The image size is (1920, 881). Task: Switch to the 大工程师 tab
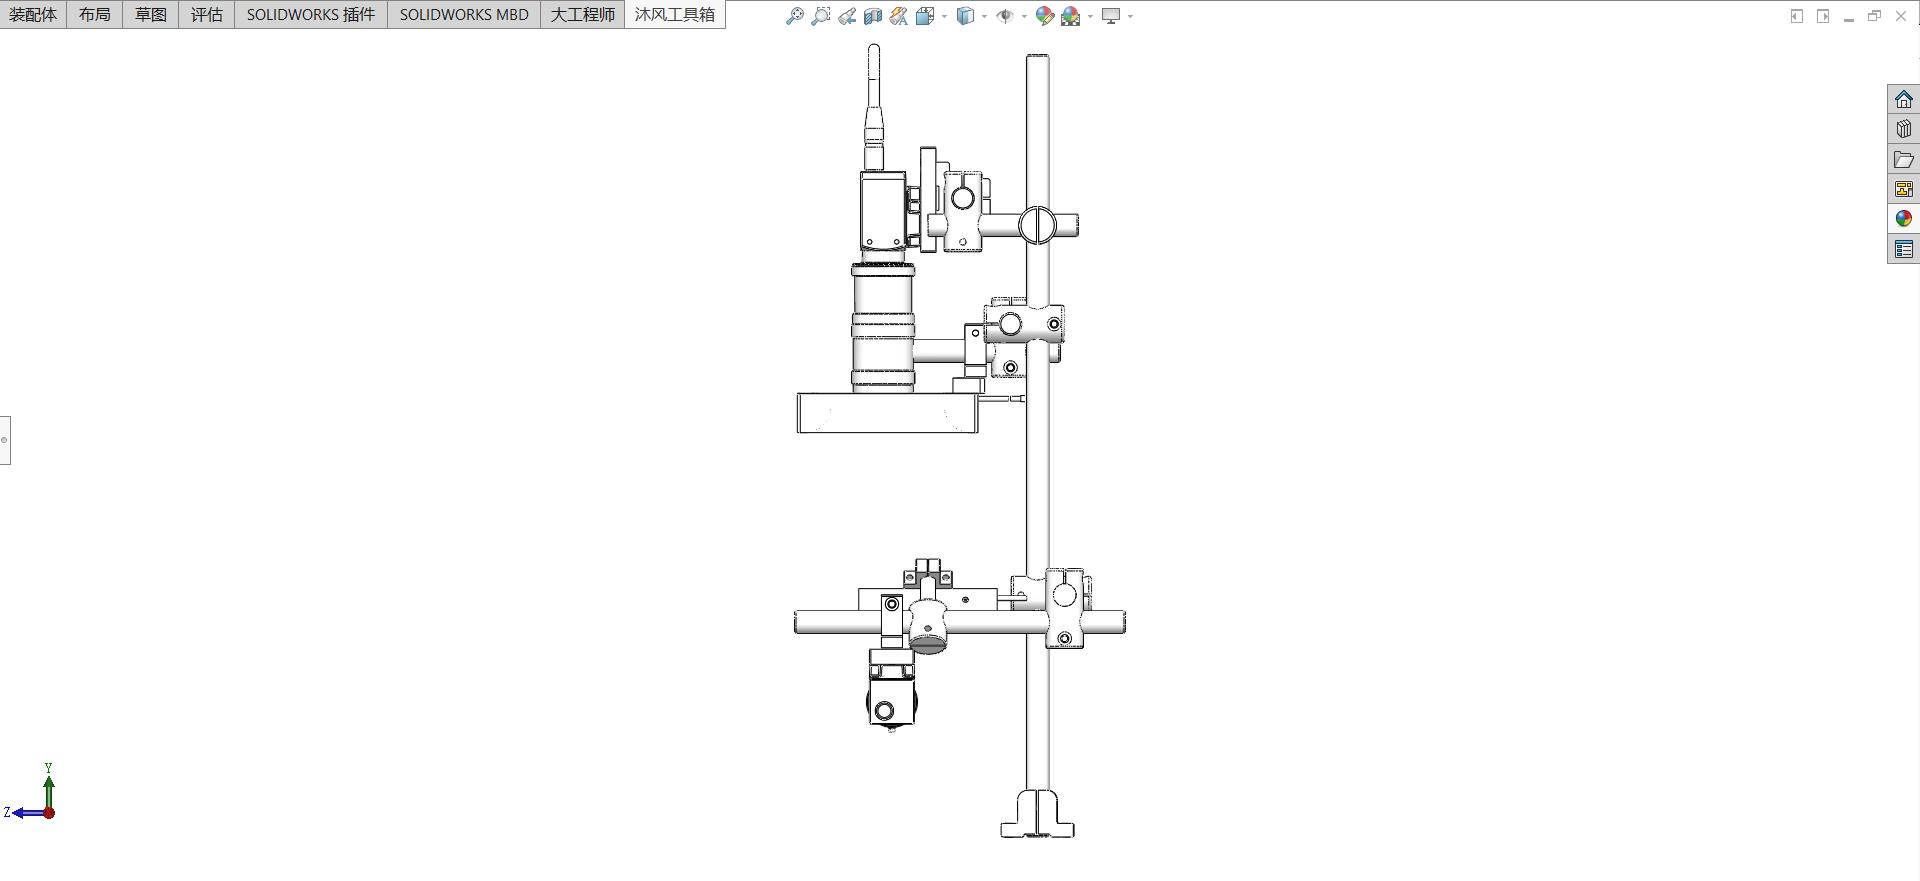pos(583,14)
